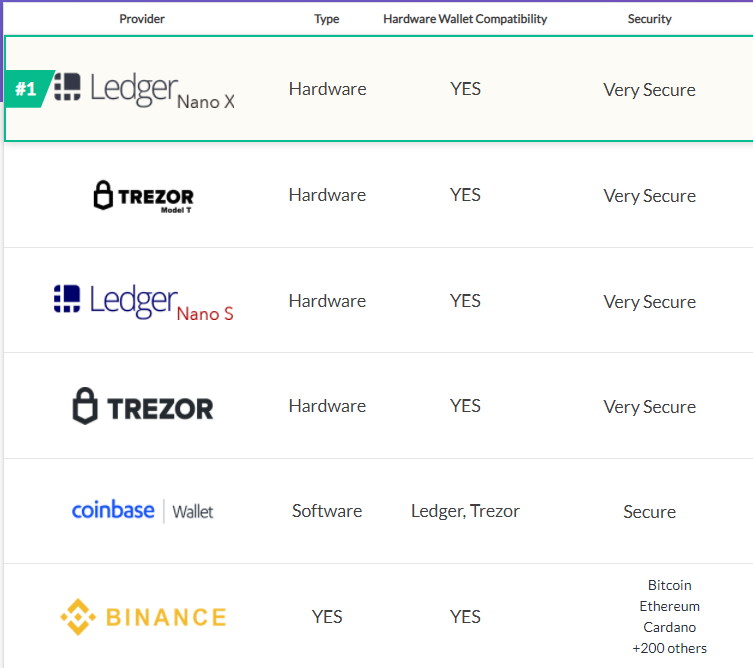Click 'Hardware' type in Trezor Model T row

click(327, 195)
